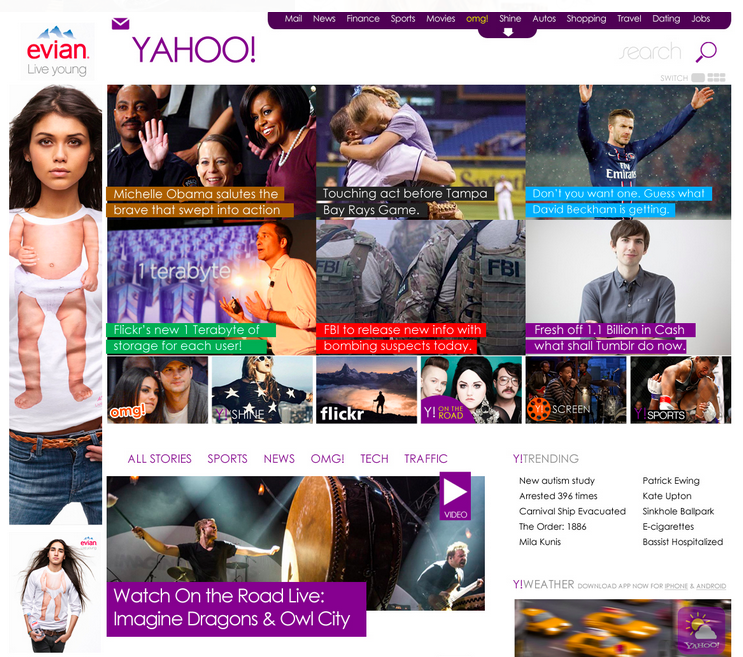Open Movies in top navigation
This screenshot has height=657, width=743.
[x=441, y=19]
